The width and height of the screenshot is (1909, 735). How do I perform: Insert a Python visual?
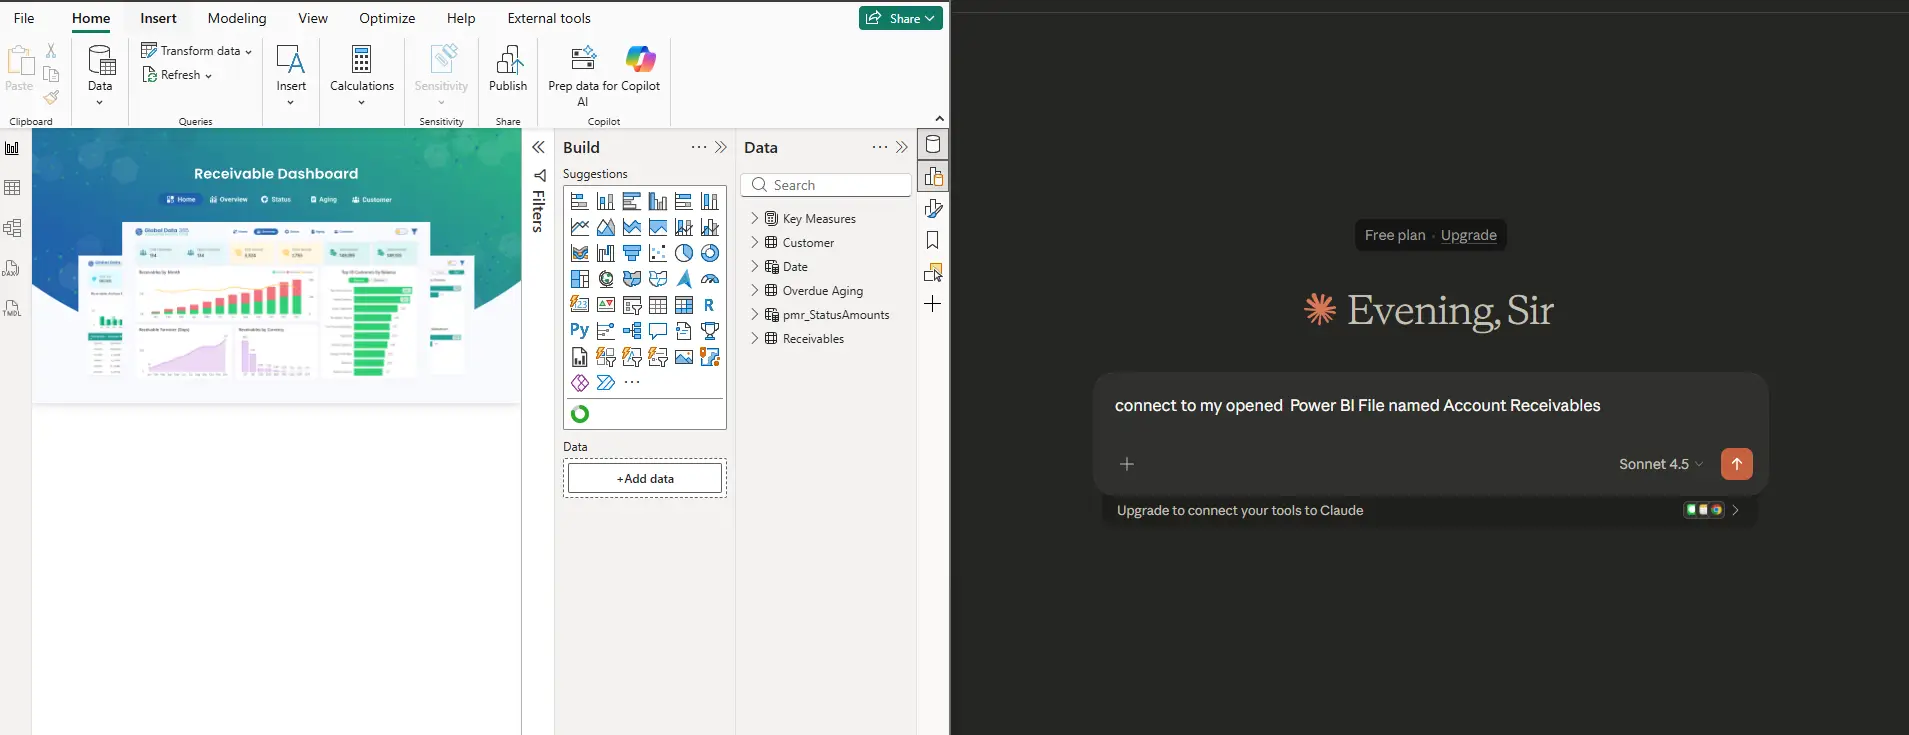(580, 330)
